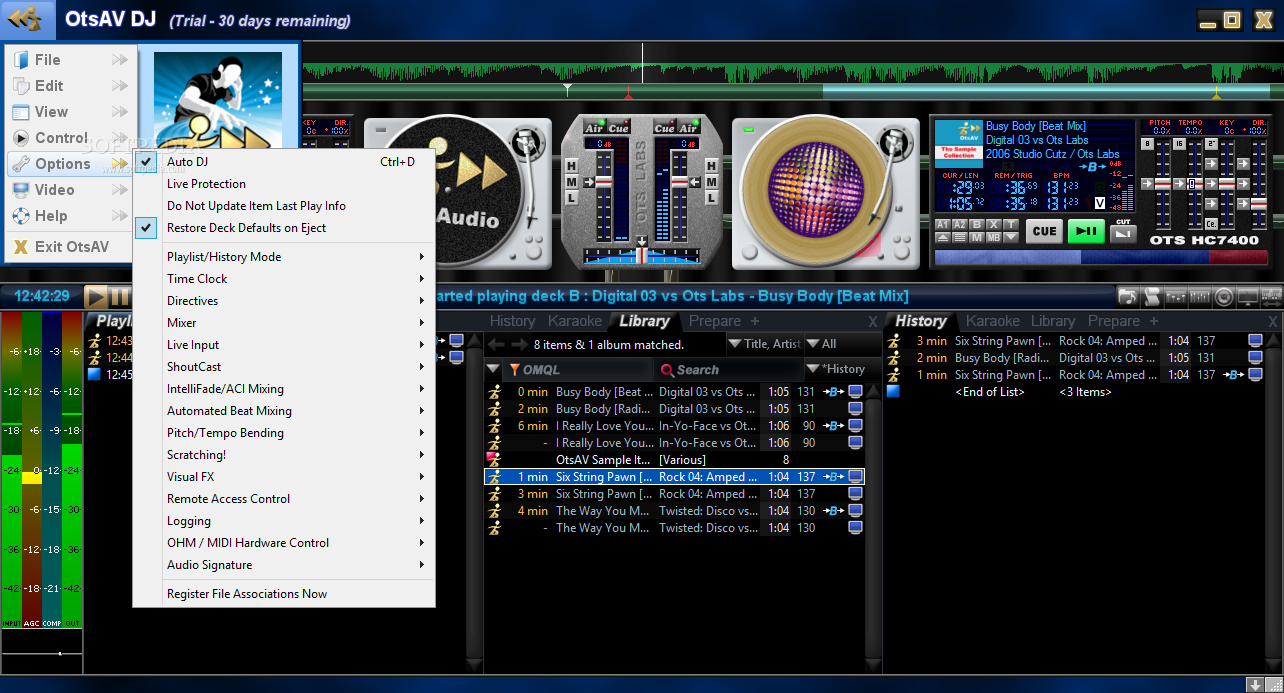This screenshot has height=693, width=1284.
Task: Click monitor icon on first Busy Body row
Action: point(856,392)
